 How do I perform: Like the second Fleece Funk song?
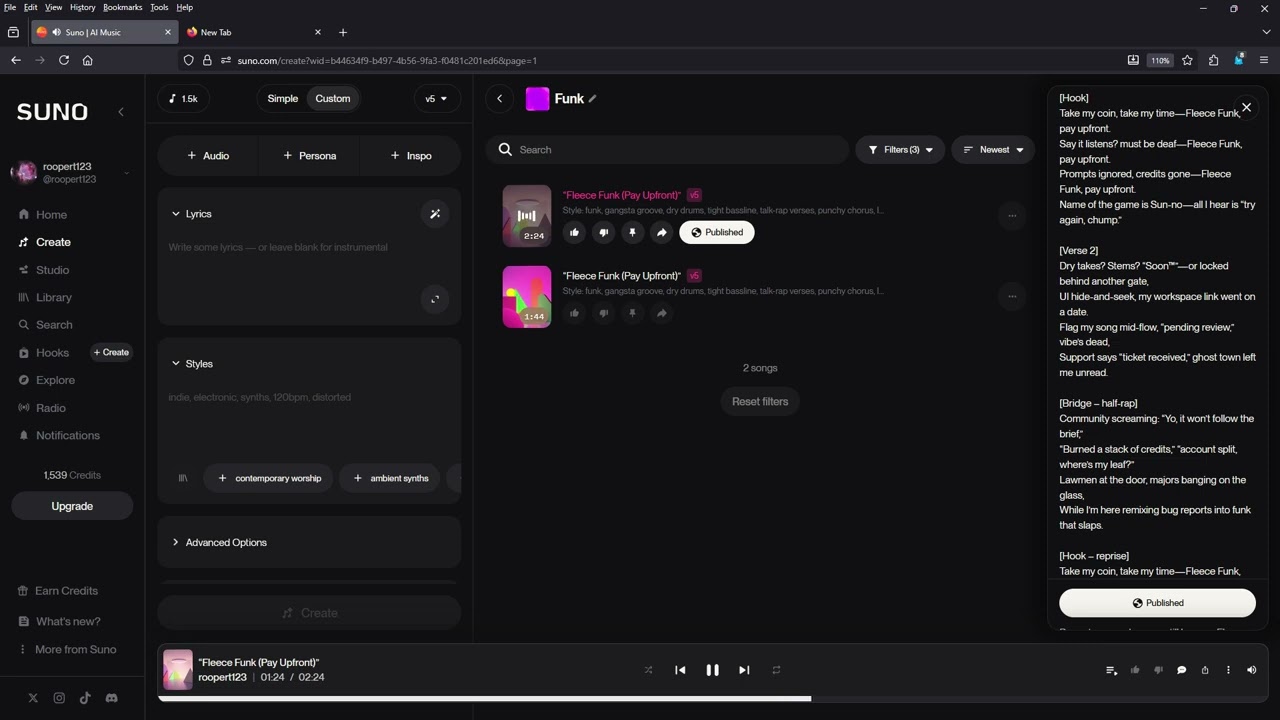point(574,313)
